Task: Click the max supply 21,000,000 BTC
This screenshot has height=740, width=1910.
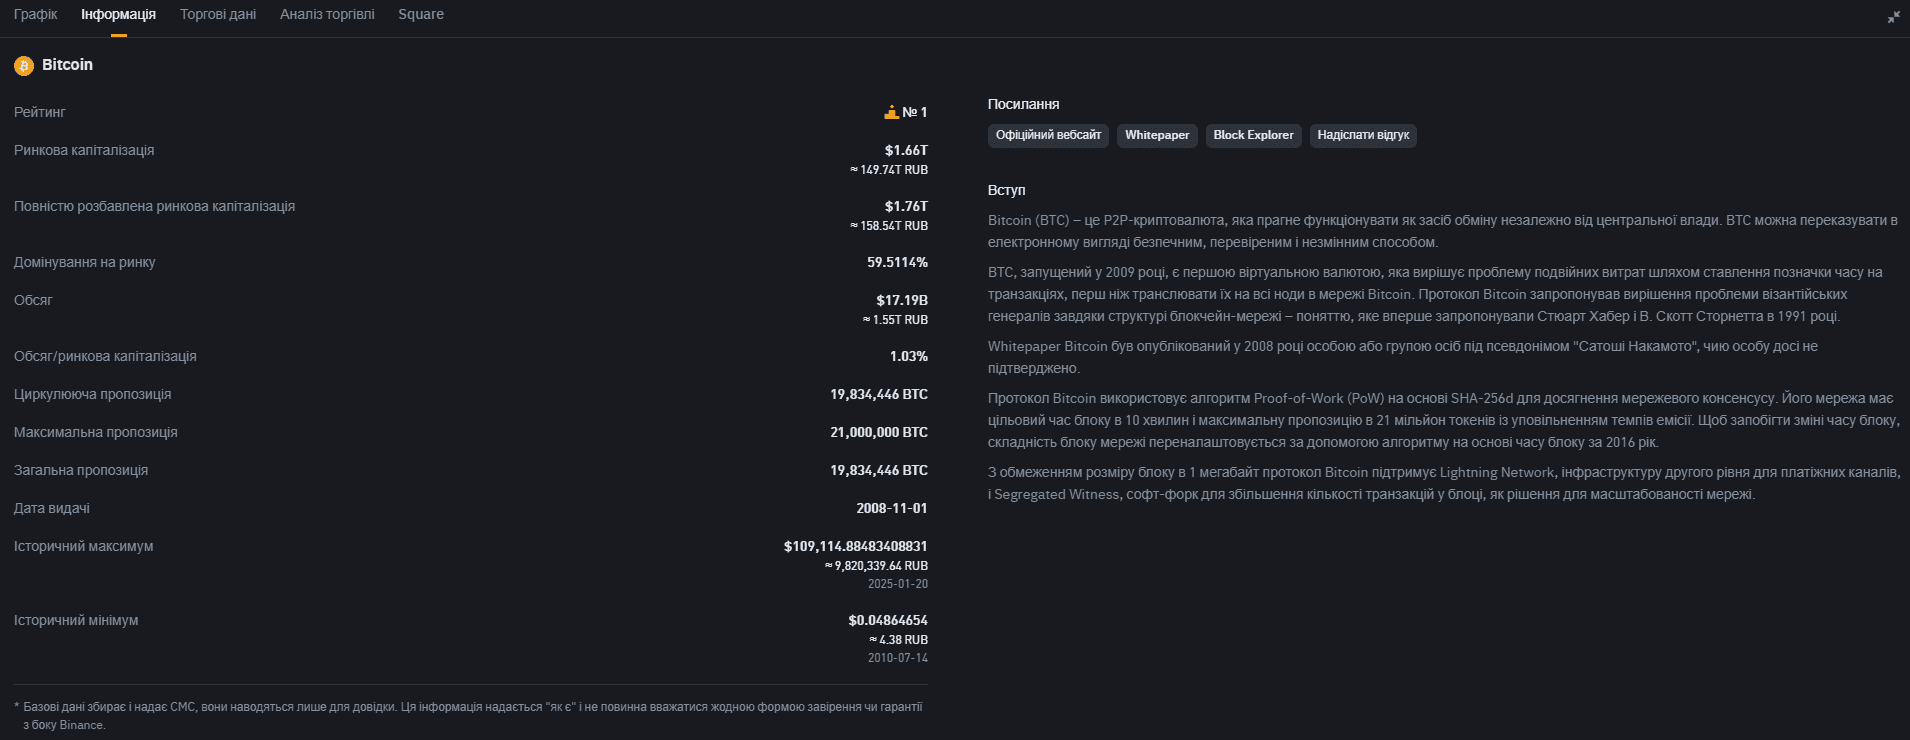Action: (879, 432)
